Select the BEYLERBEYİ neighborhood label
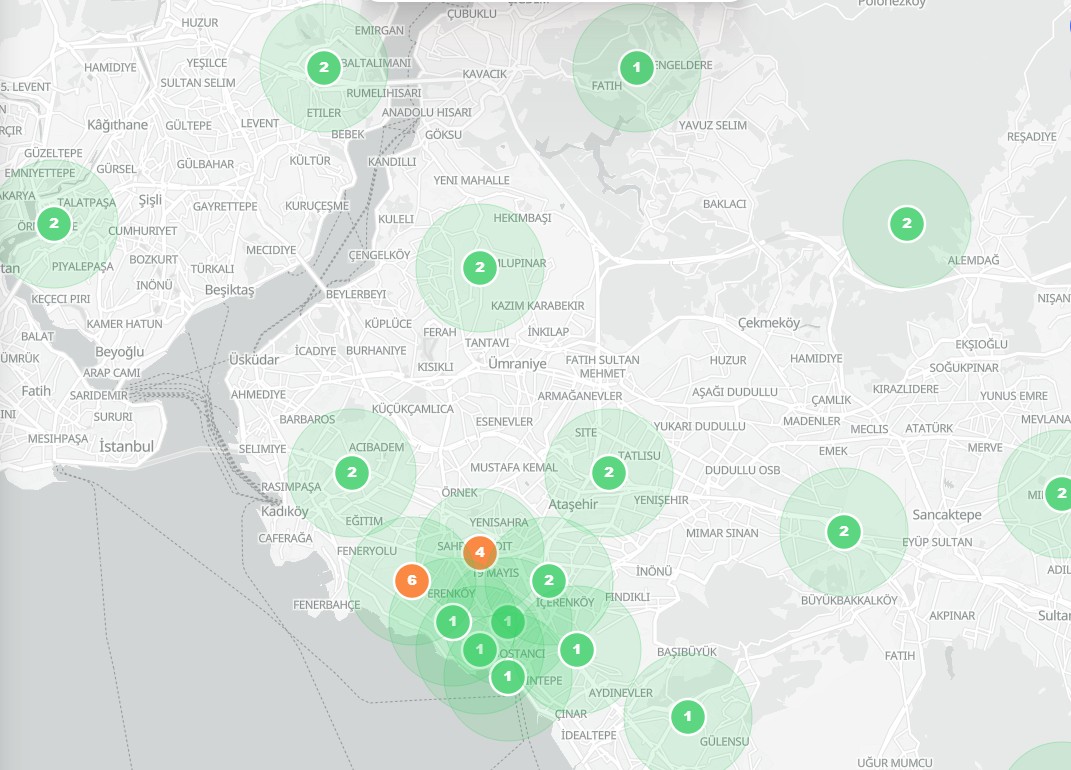The image size is (1071, 770). (356, 294)
